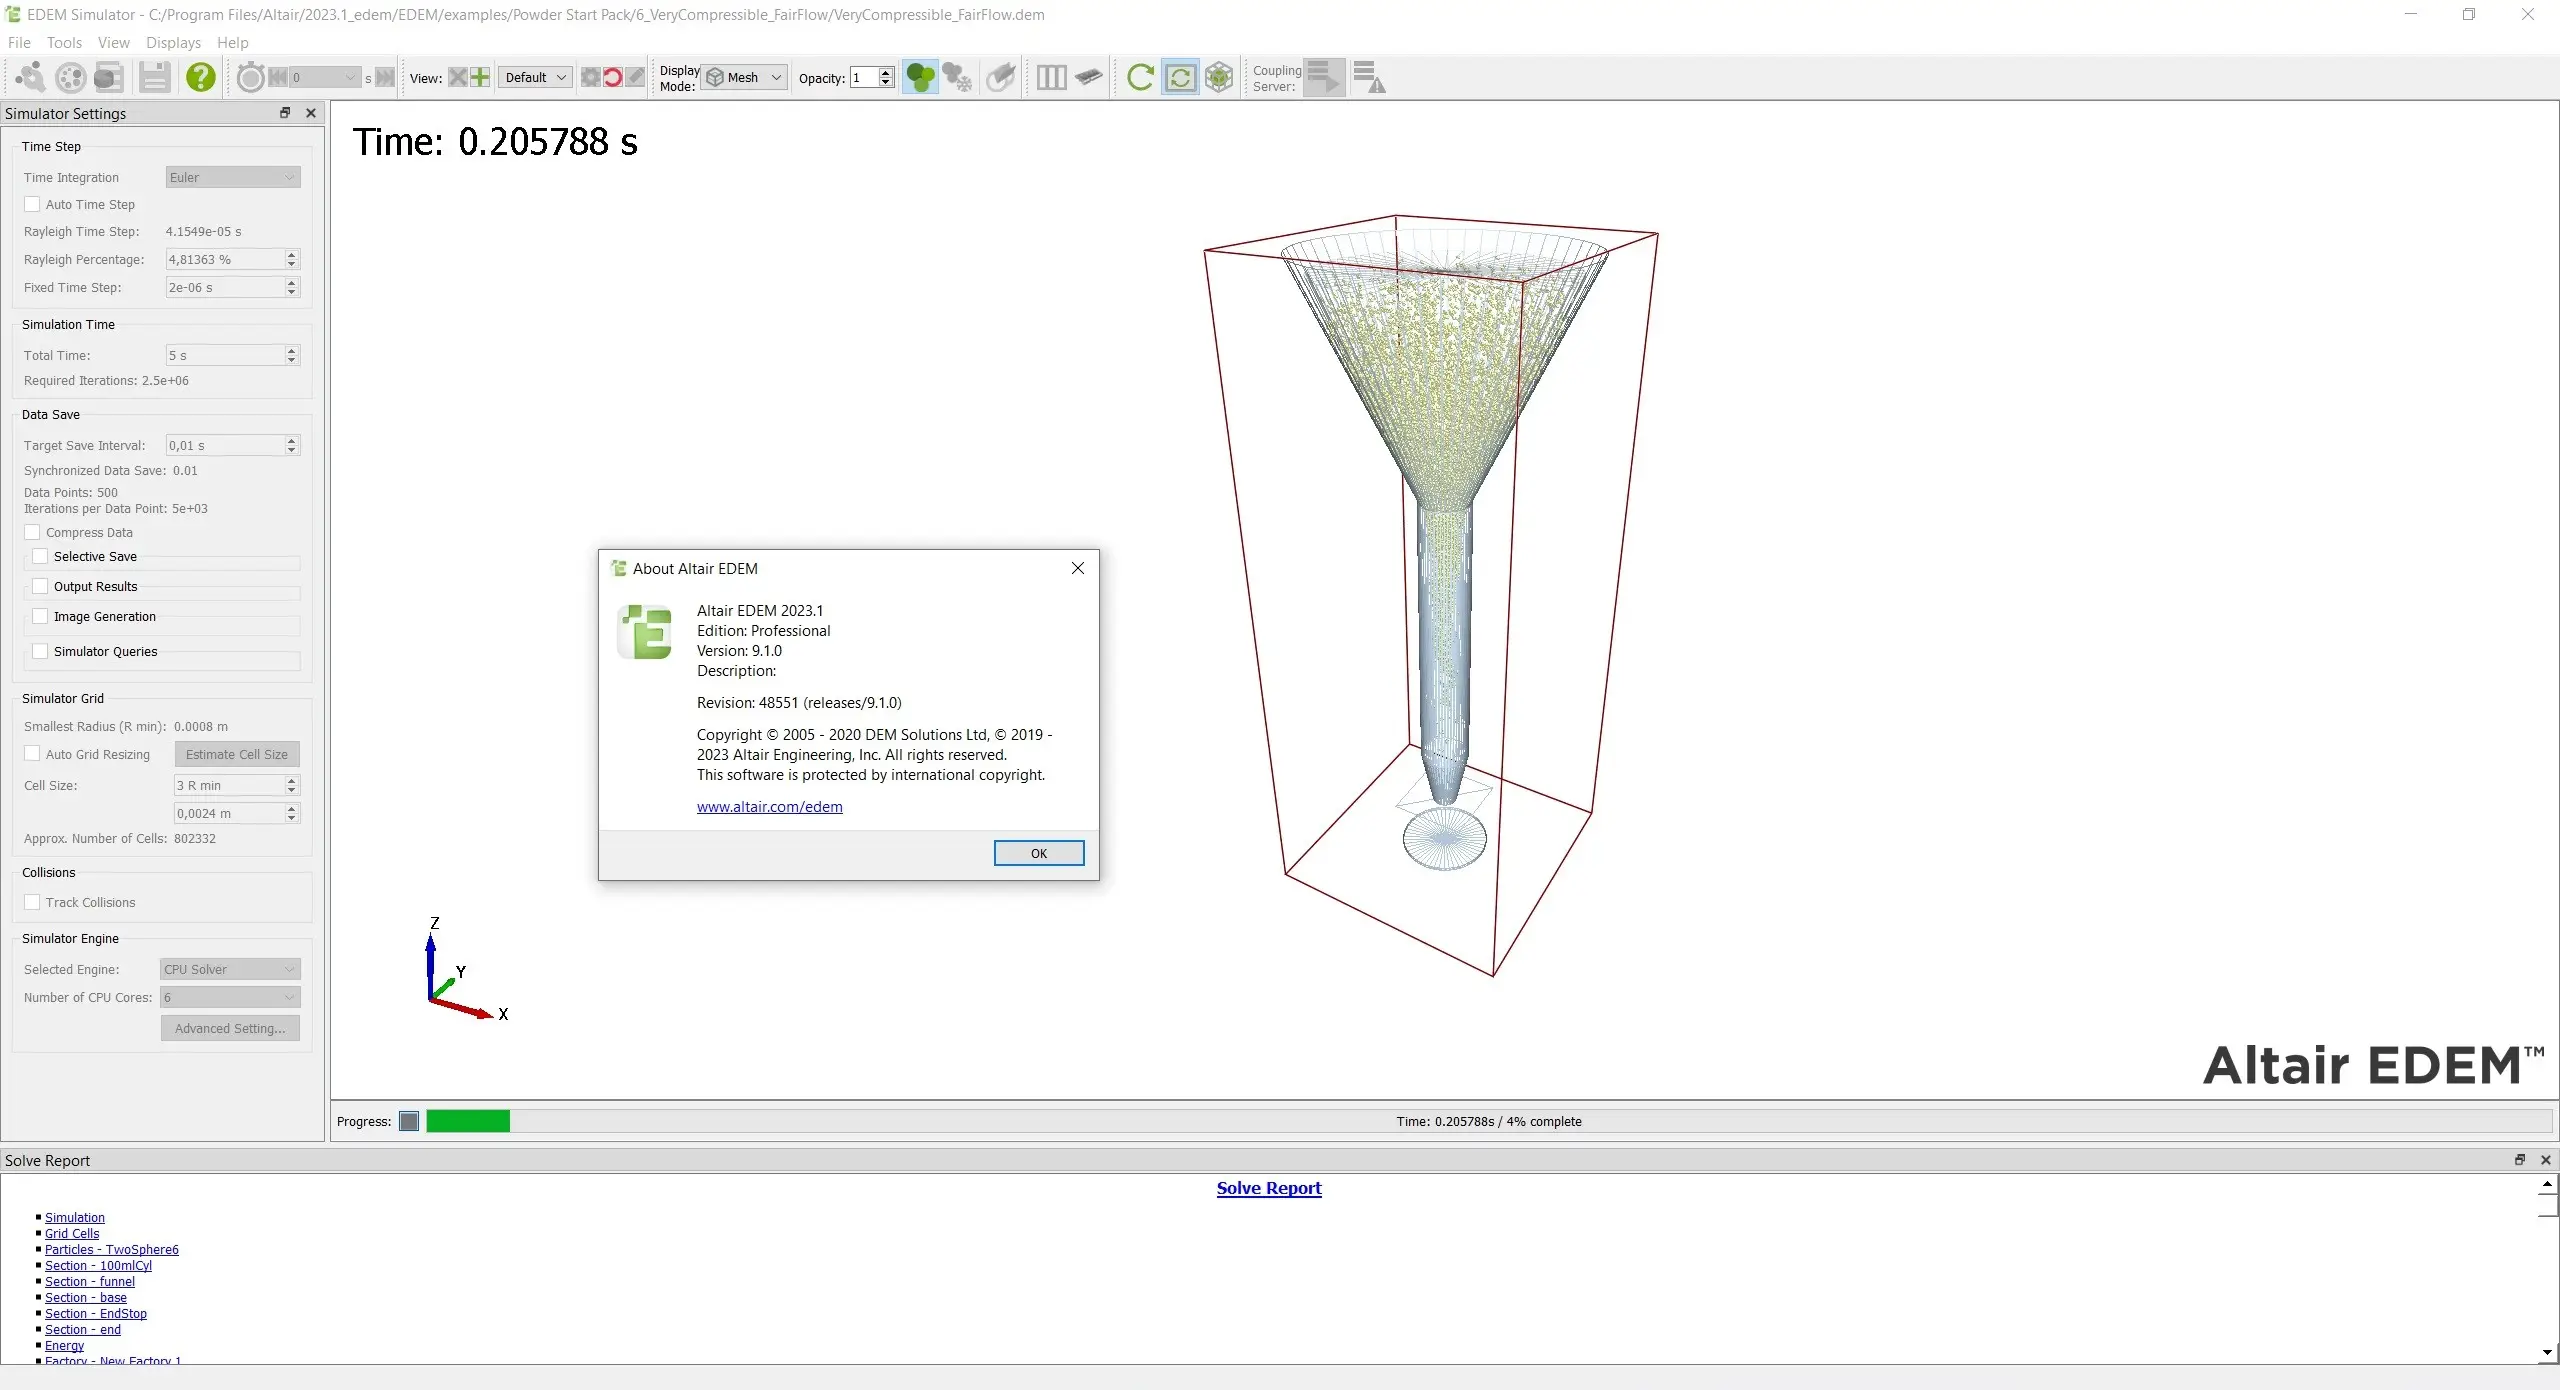The height and width of the screenshot is (1390, 2560).
Task: Open the Displays menu
Action: tap(173, 42)
